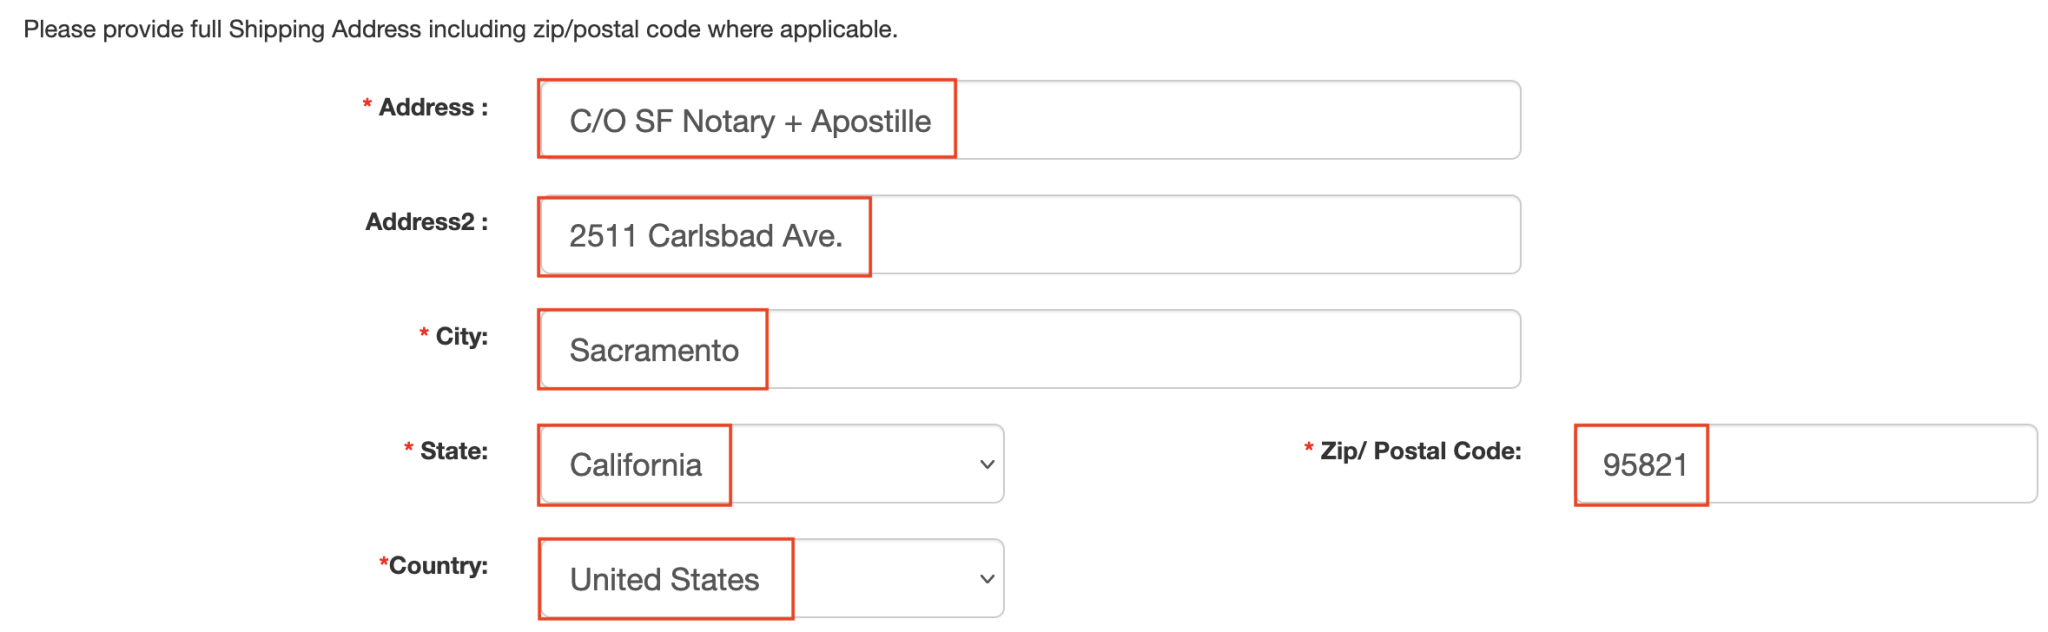Screen dimensions: 2048x632
Task: Select the City text field
Action: pyautogui.click(x=1028, y=349)
